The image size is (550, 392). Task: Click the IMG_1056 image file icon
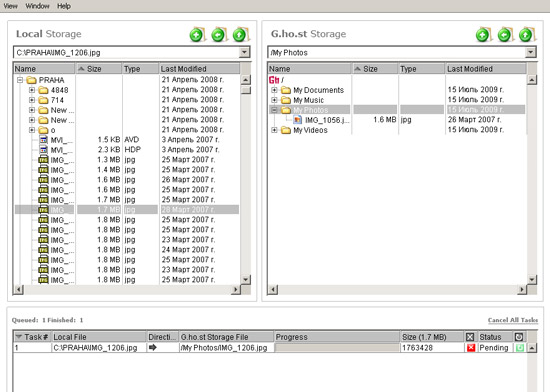(x=297, y=120)
